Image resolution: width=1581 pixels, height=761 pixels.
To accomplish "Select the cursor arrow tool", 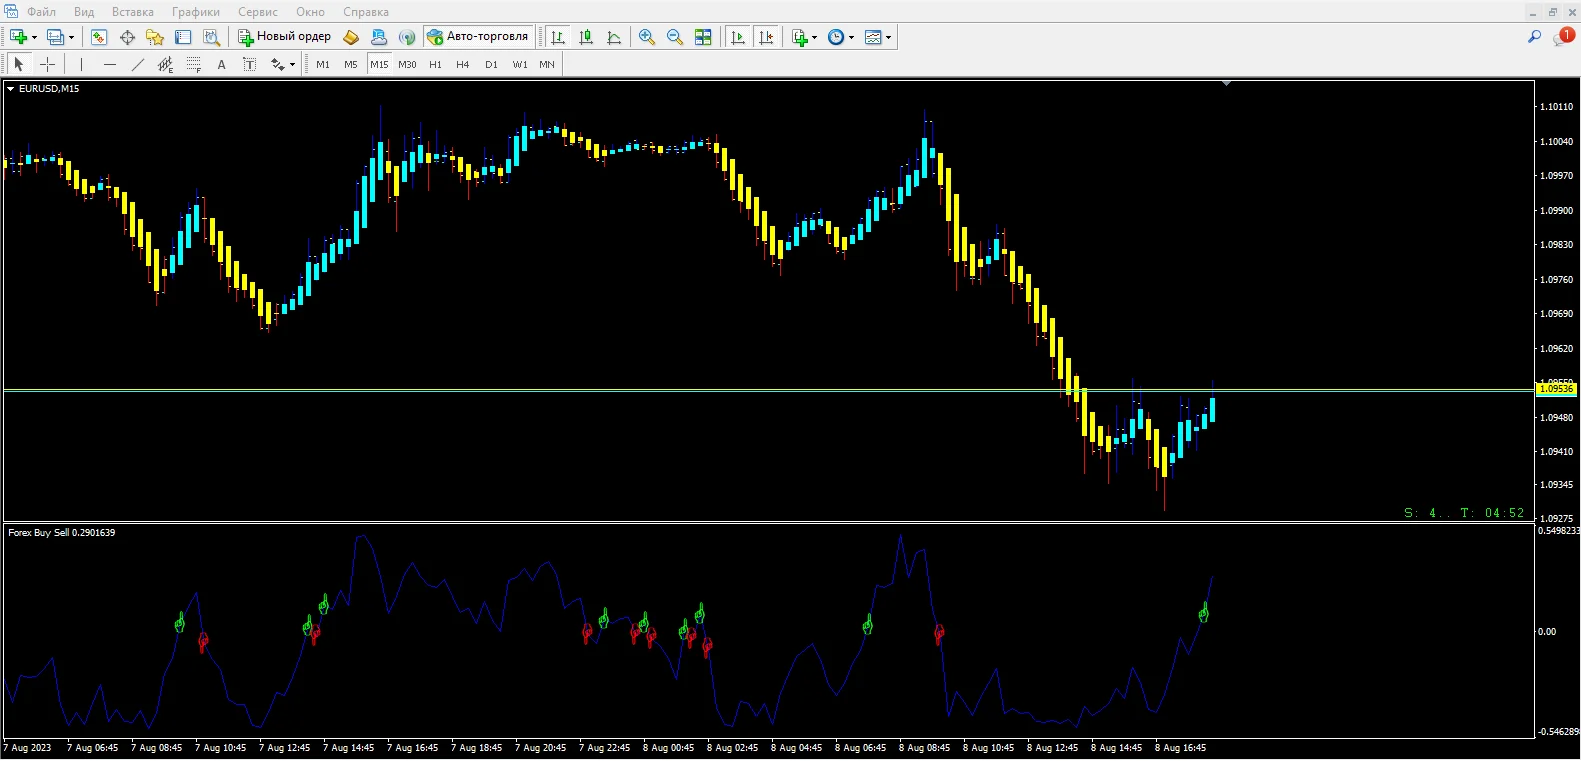I will 18,64.
